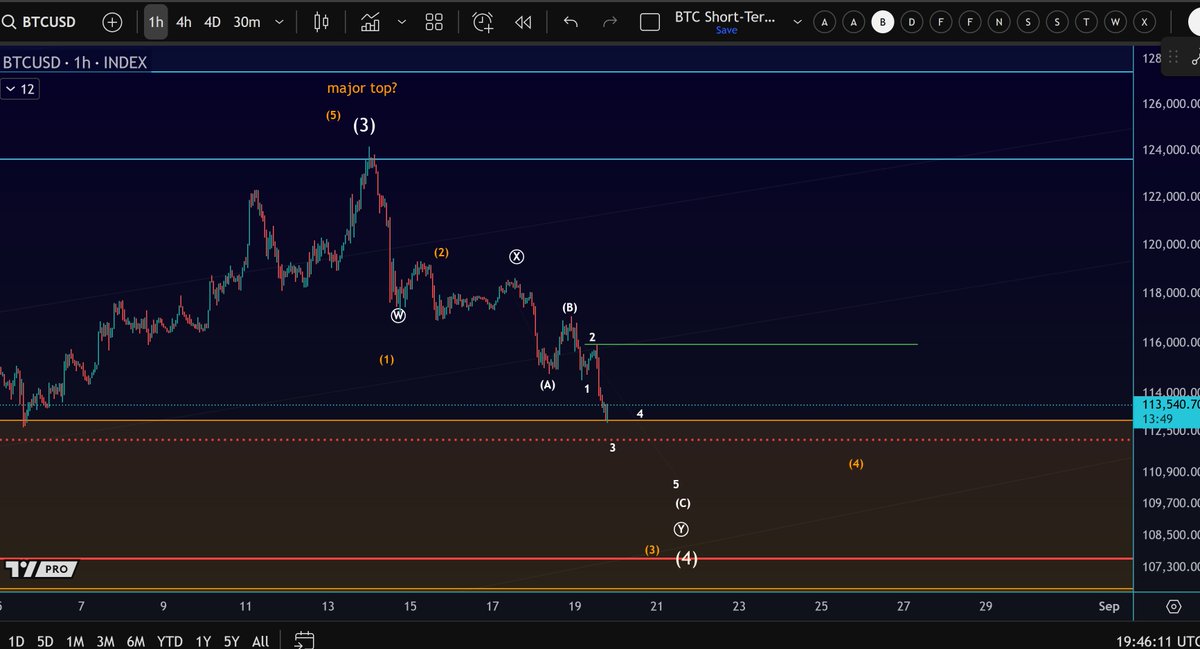Select the orange (5) wave label
Viewport: 1200px width, 649px height.
click(333, 115)
